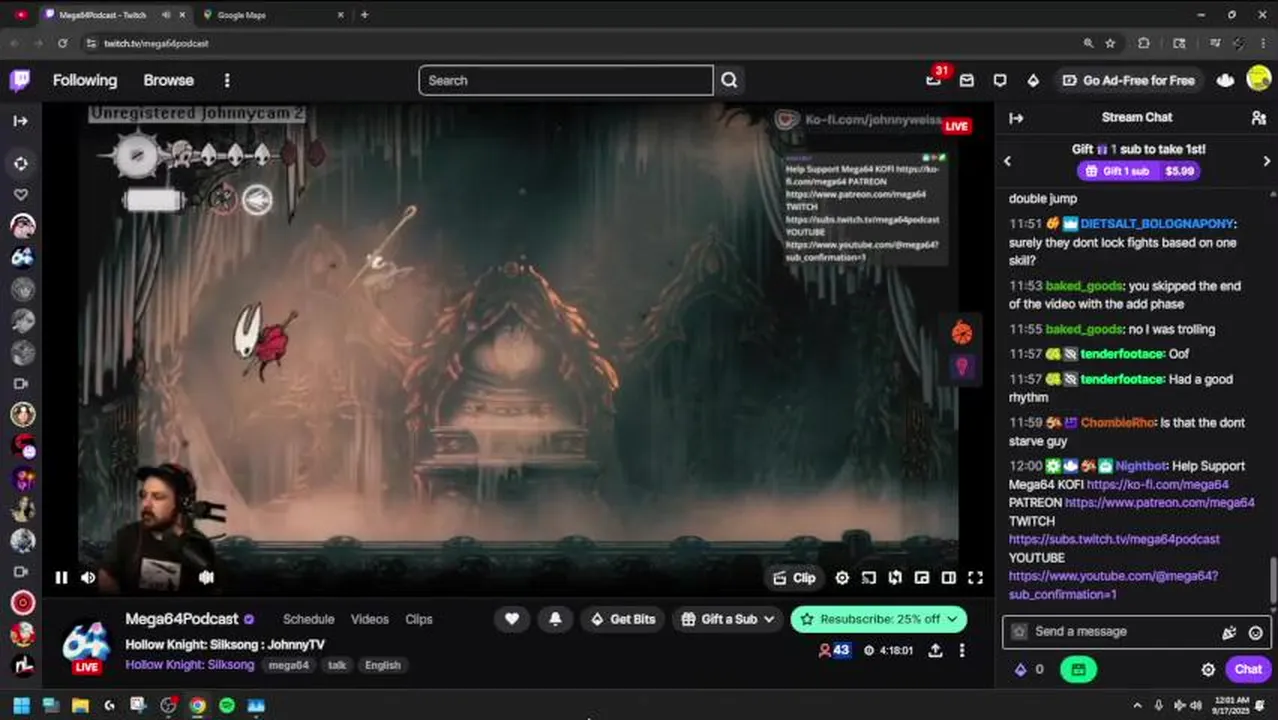Click Go Ad-Free for Free

[x=1128, y=80]
